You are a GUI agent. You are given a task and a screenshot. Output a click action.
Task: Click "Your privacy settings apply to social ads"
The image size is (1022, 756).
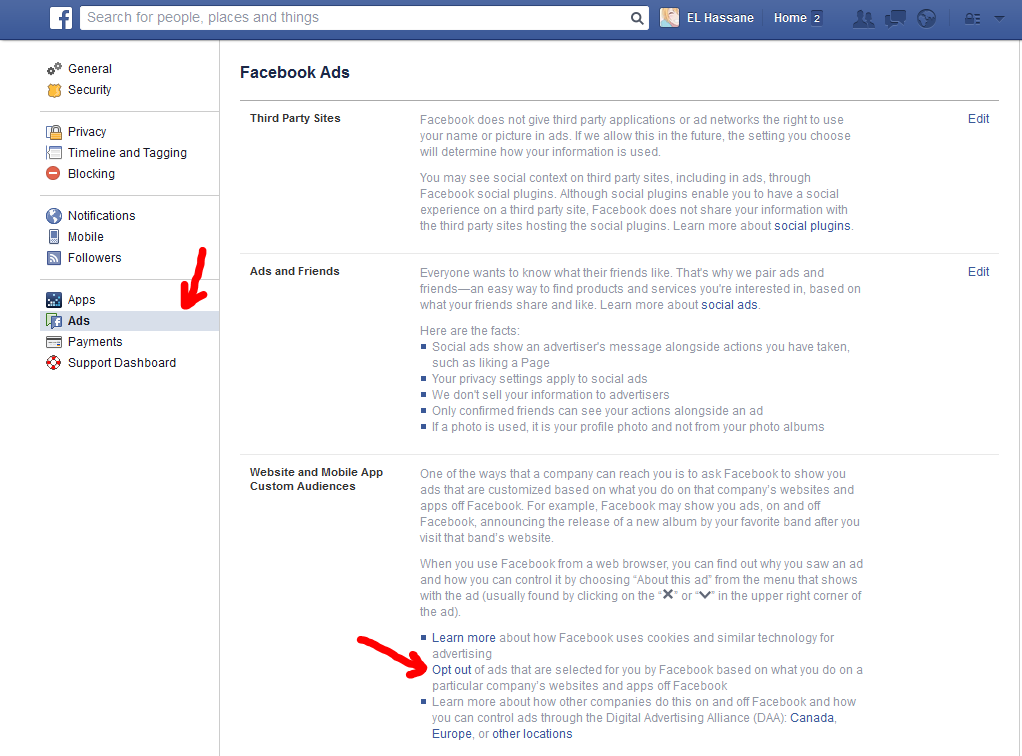click(x=540, y=379)
